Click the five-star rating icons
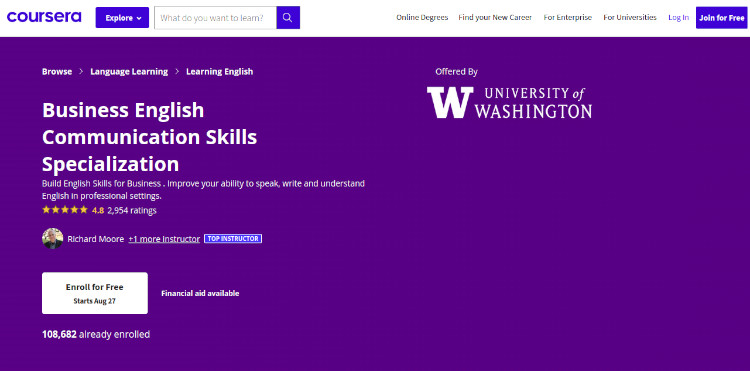The image size is (750, 371). click(65, 210)
